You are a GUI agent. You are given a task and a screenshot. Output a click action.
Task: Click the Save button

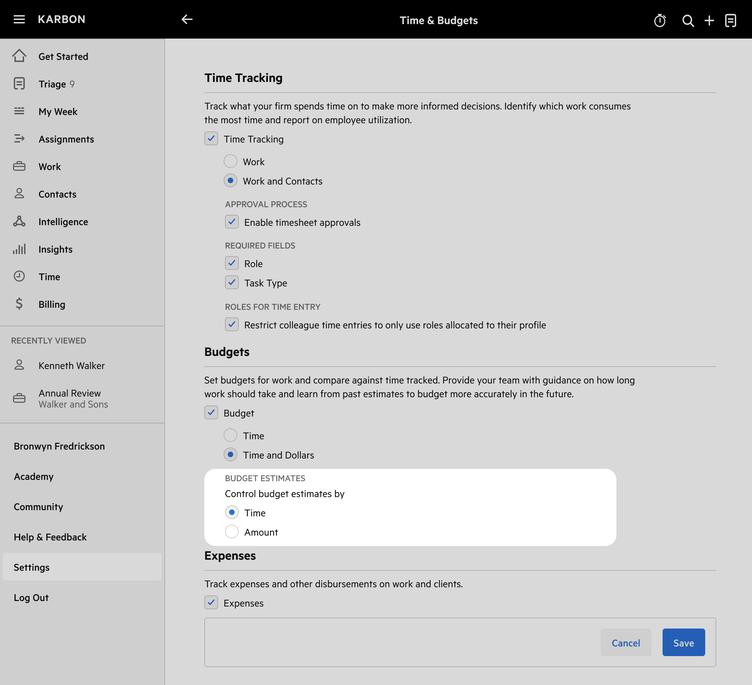683,643
